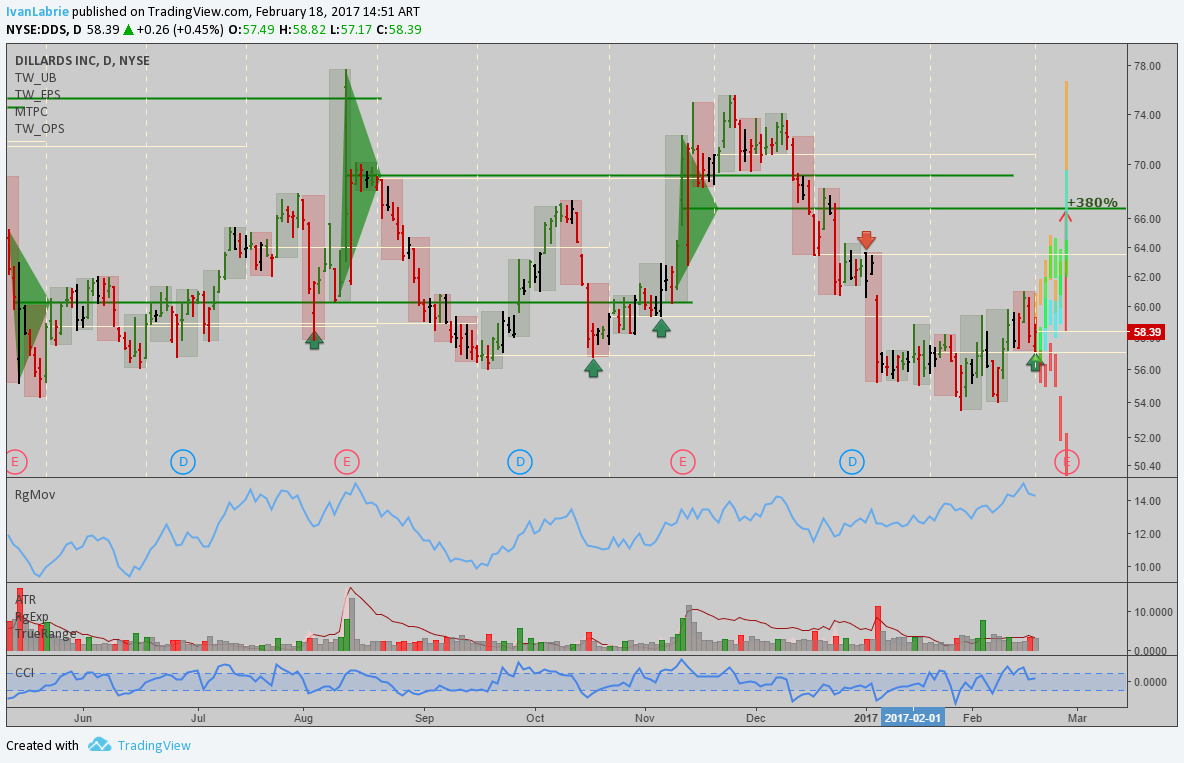Click the 2017 label on time axis

point(866,718)
